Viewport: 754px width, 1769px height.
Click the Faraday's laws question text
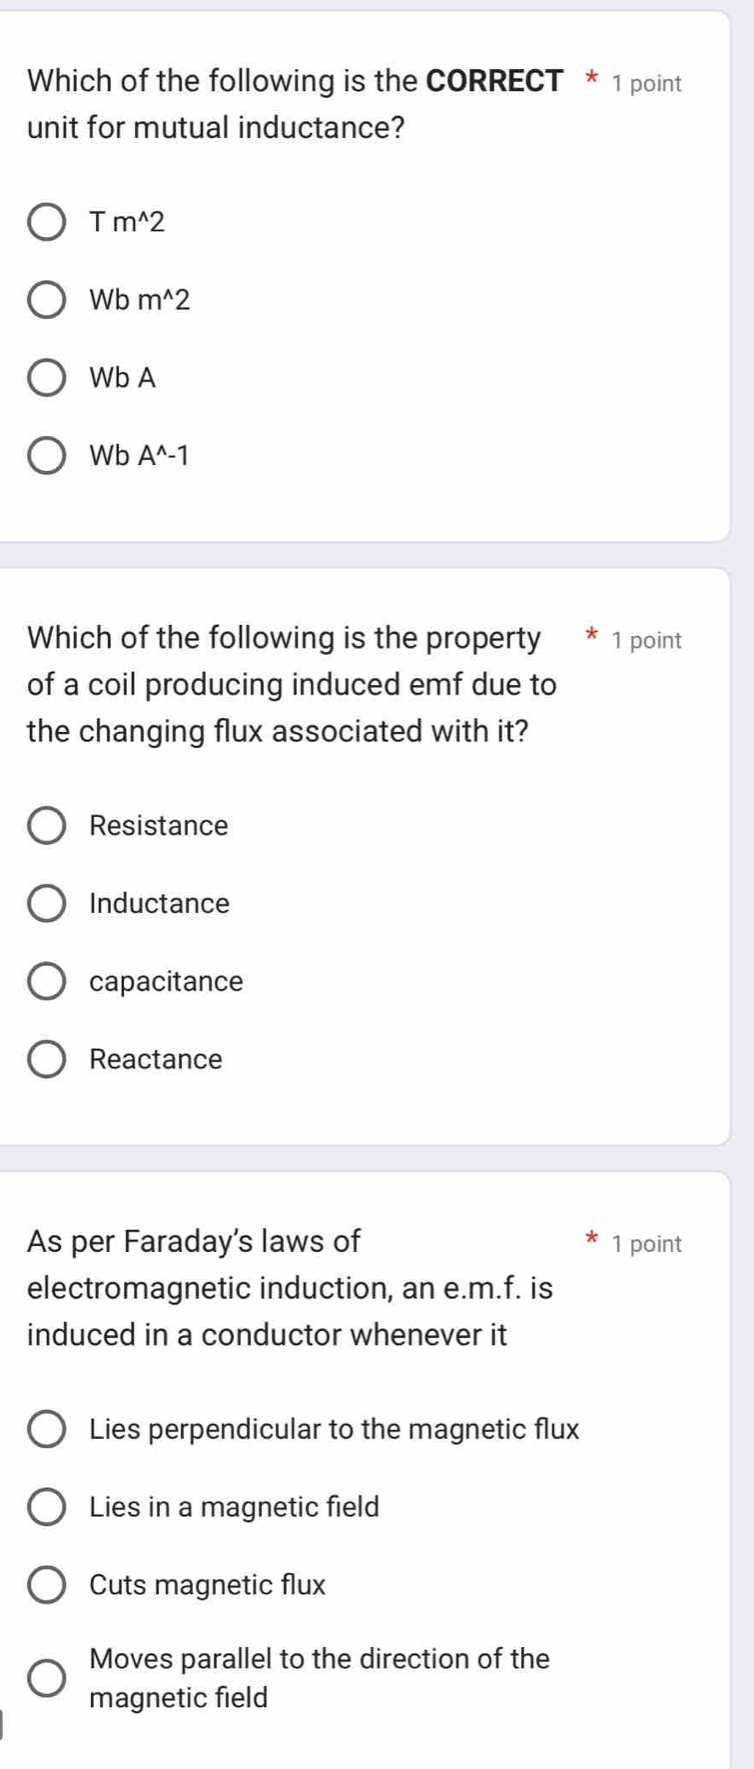(289, 1288)
